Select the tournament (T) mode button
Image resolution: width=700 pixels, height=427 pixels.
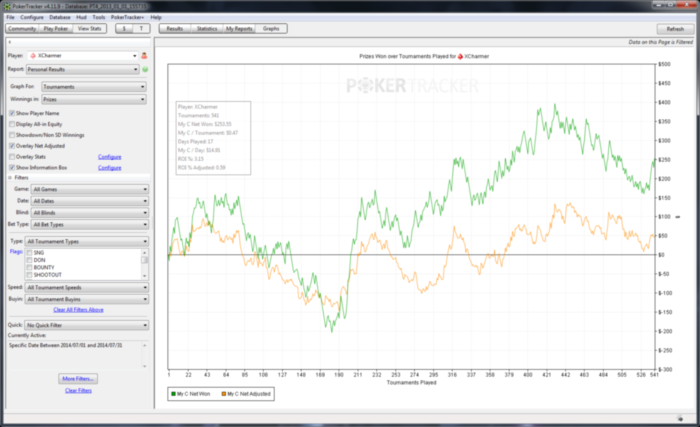click(x=142, y=29)
